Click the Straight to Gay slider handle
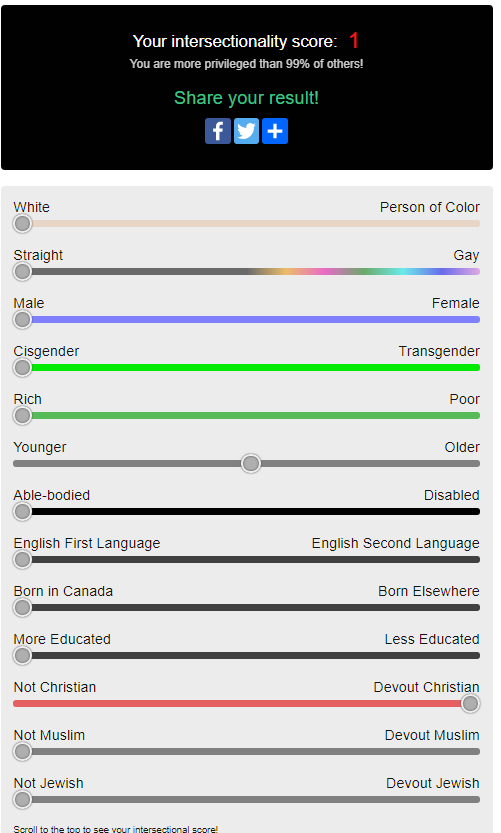The image size is (501, 833). click(x=22, y=271)
